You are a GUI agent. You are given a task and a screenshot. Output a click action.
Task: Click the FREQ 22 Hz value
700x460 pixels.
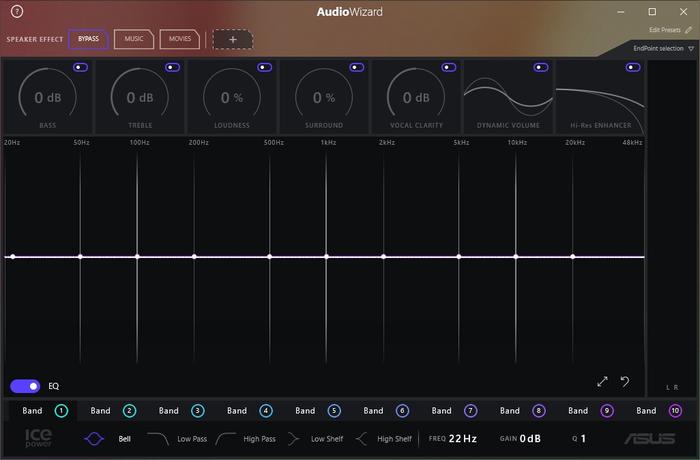point(462,439)
